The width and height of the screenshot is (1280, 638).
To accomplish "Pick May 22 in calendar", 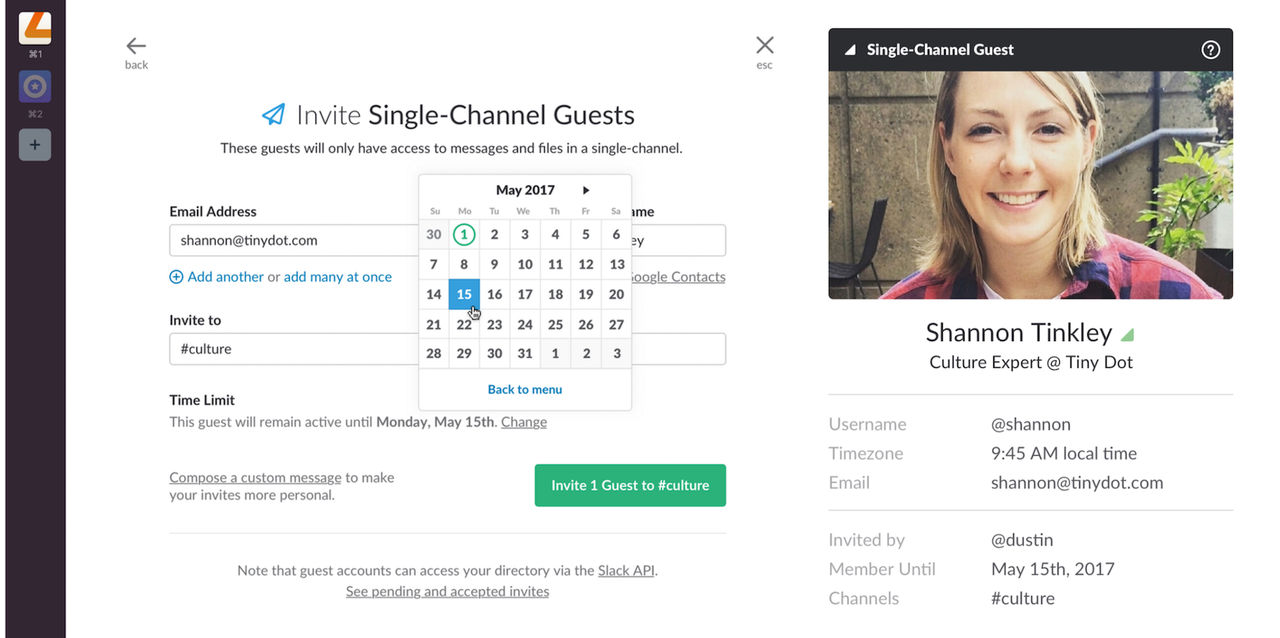I will (x=464, y=325).
